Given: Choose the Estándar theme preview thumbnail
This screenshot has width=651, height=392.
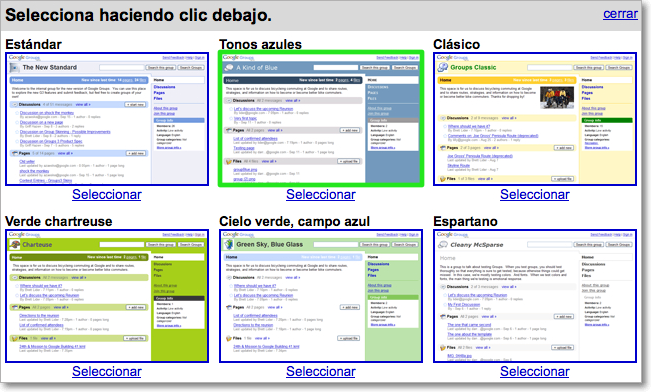Looking at the screenshot, I should pyautogui.click(x=107, y=119).
